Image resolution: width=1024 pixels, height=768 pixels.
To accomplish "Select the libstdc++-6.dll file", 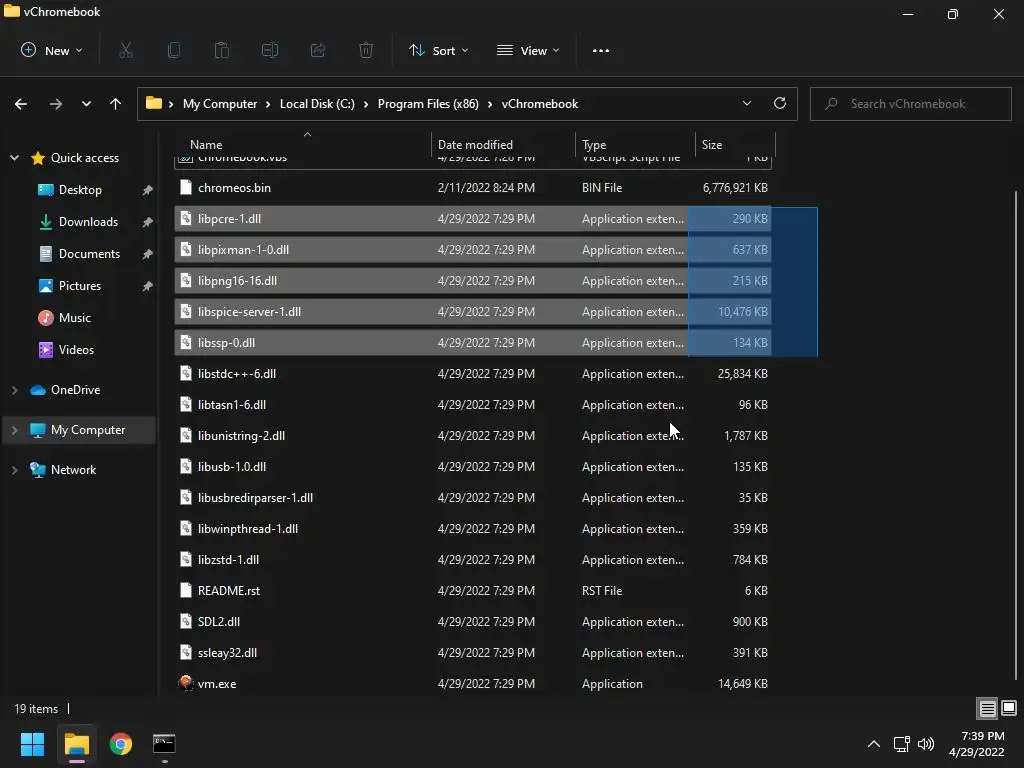I will point(473,374).
